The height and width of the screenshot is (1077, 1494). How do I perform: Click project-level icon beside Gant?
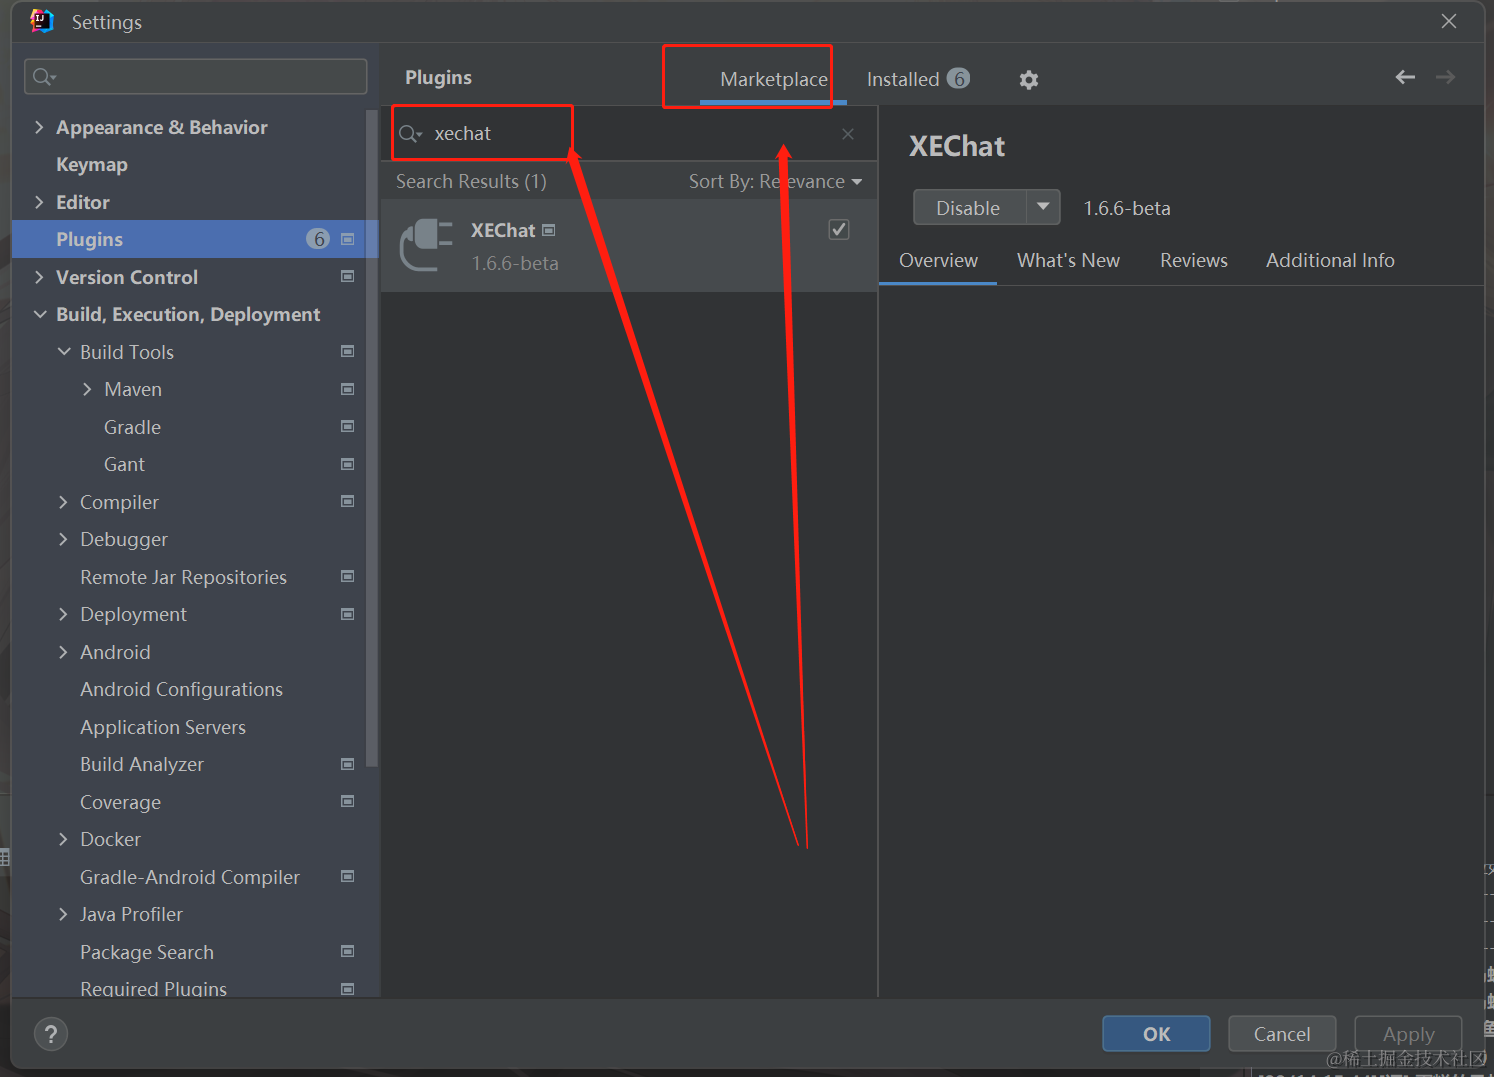[348, 464]
